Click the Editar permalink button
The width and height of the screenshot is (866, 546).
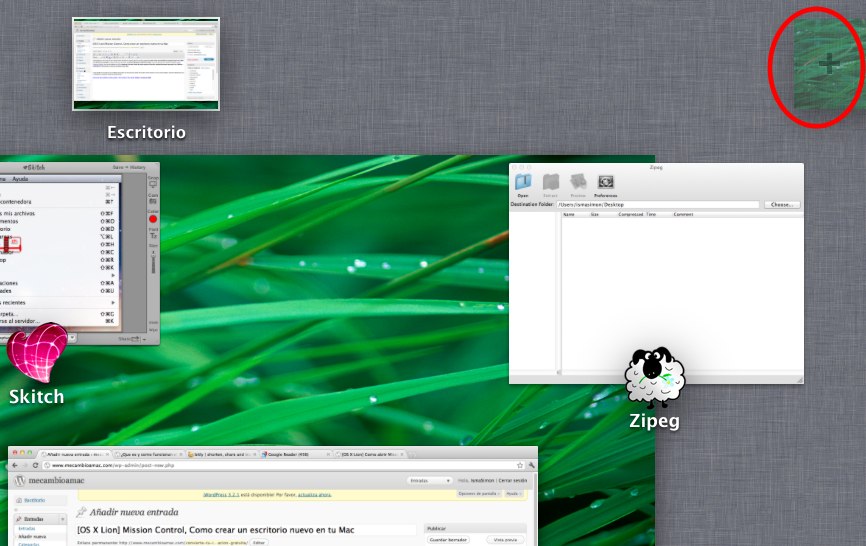(x=259, y=543)
